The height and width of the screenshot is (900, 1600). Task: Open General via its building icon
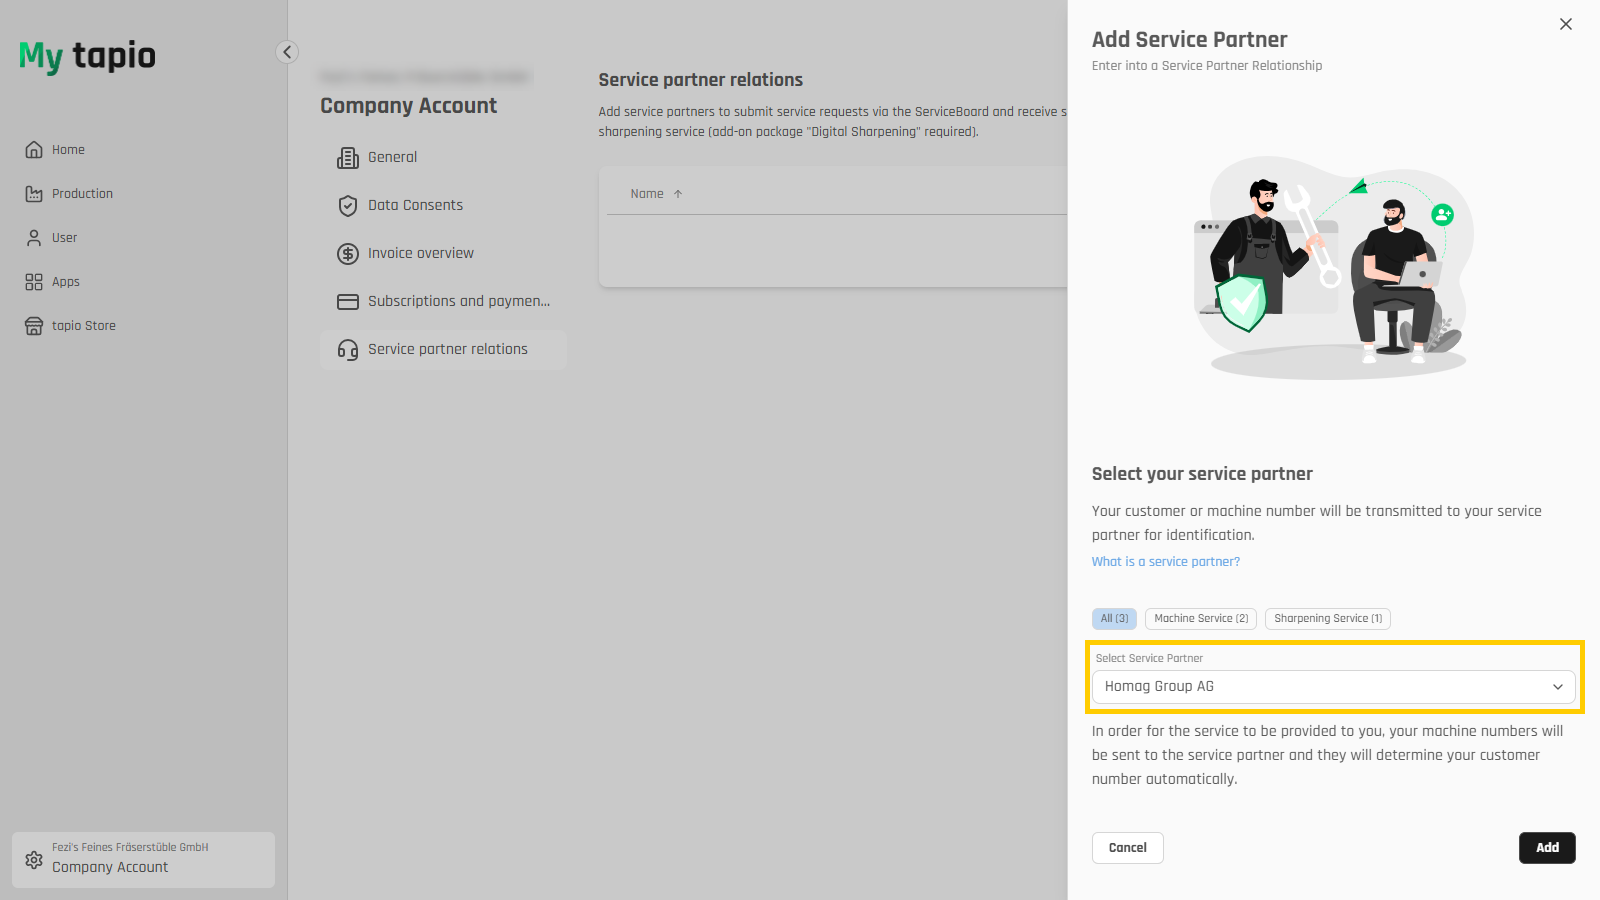tap(348, 158)
